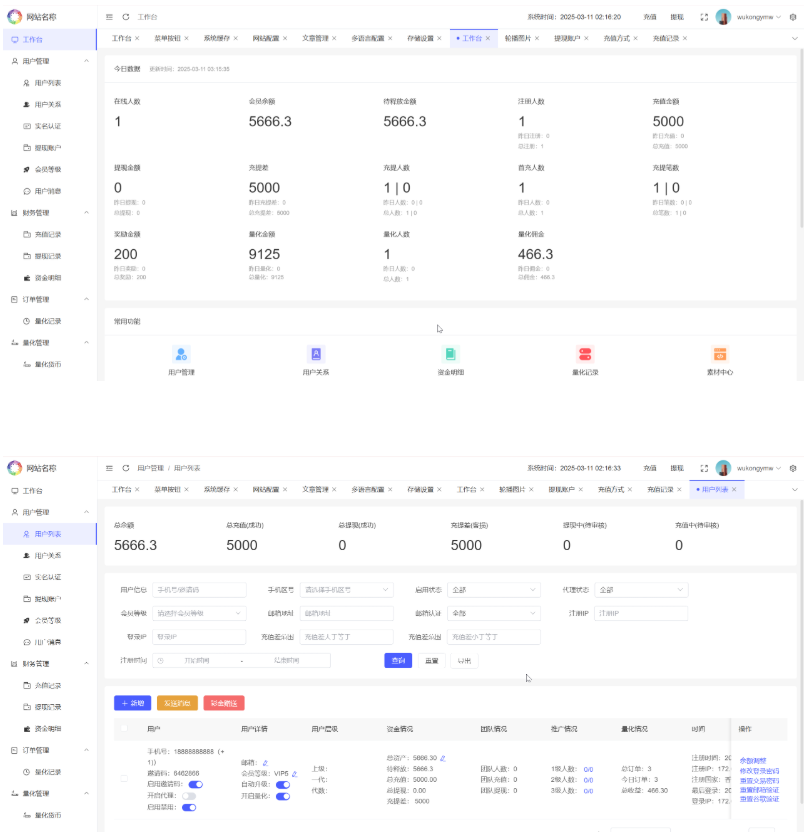Viewport: 808px width, 839px height.
Task: Click the 余额调整 link in 操作 column
Action: tap(754, 759)
